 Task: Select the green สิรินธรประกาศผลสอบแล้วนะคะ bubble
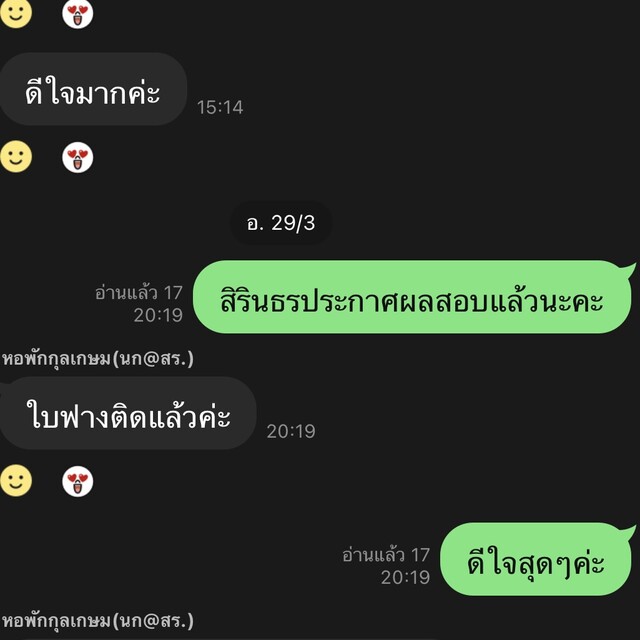(x=412, y=297)
